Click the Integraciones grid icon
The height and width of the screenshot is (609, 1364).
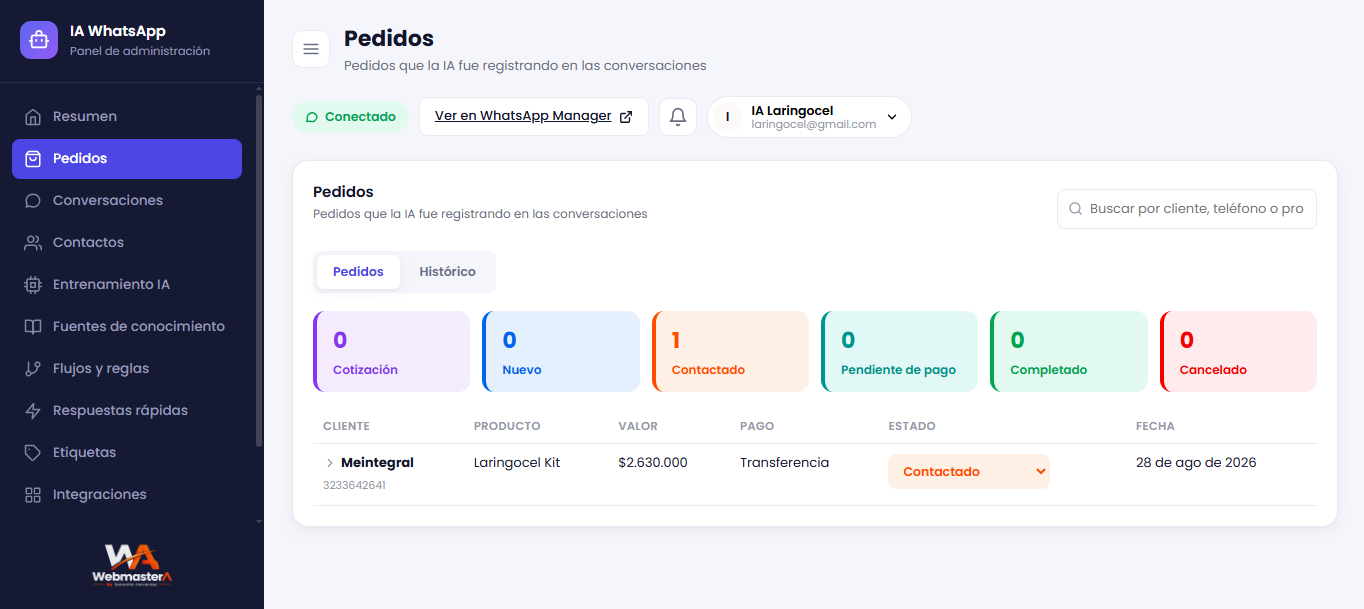pyautogui.click(x=33, y=495)
